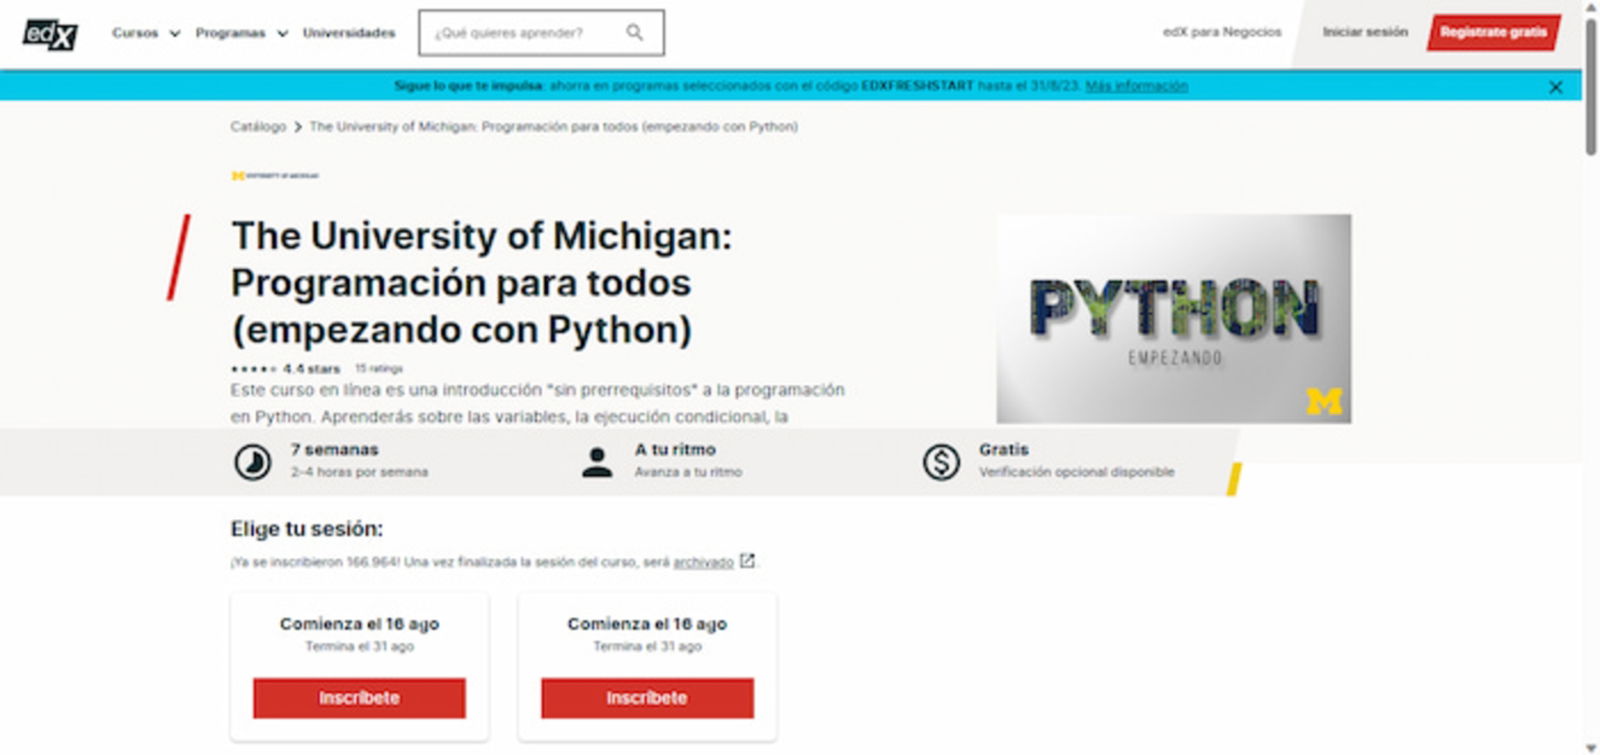Viewport: 1600px width, 755px height.
Task: Click the magnifying glass search icon
Action: pos(635,33)
